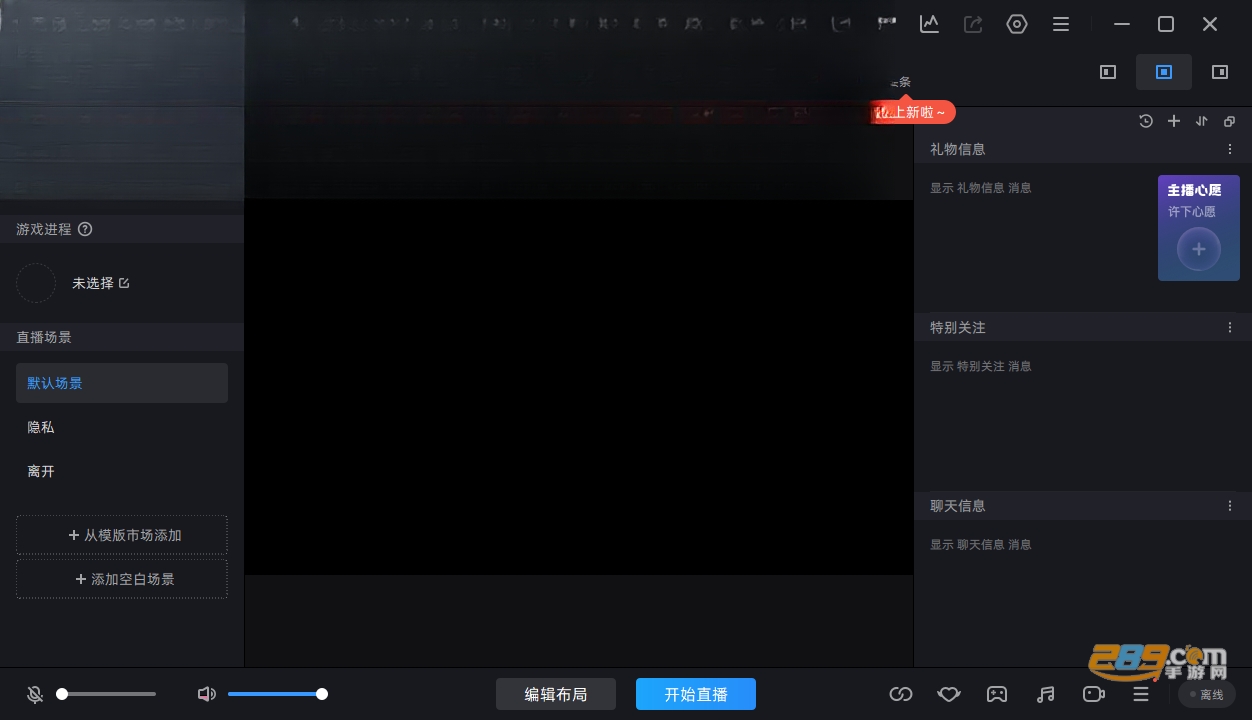This screenshot has width=1252, height=720.
Task: Click the empty game process avatar circle
Action: [36, 283]
